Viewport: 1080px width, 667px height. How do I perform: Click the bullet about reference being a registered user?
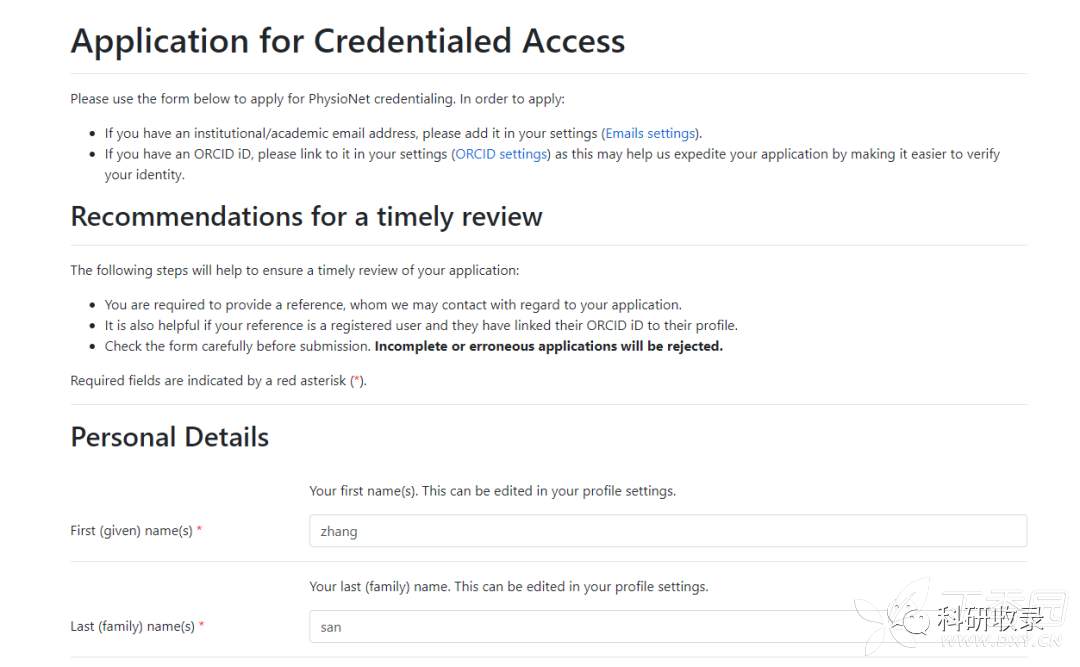point(420,326)
